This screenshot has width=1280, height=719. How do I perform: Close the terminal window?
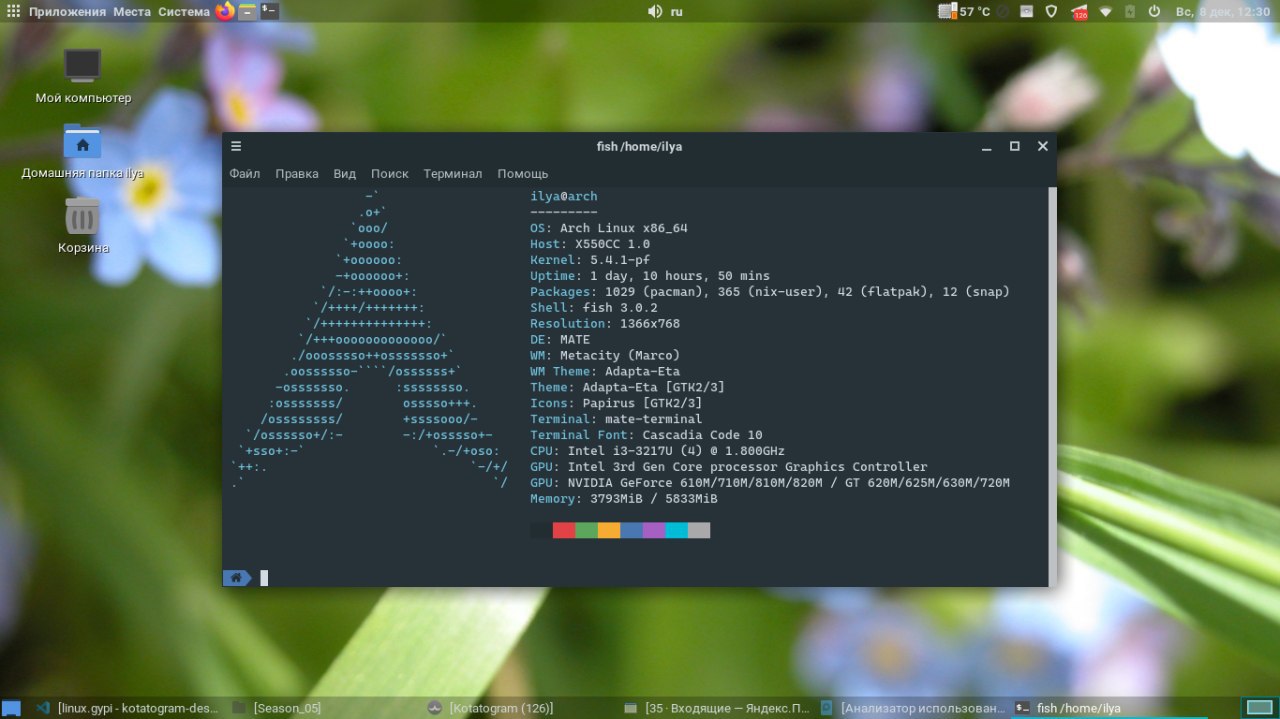click(x=1042, y=146)
